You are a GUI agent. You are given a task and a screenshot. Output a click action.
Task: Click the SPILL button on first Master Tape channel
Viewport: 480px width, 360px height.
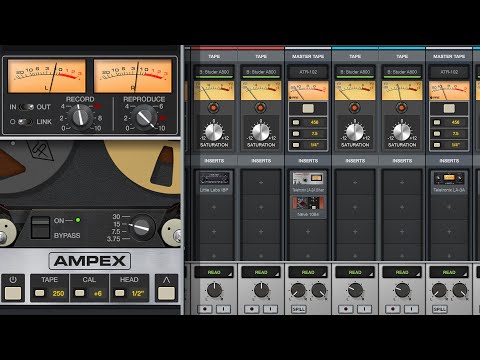pos(298,309)
